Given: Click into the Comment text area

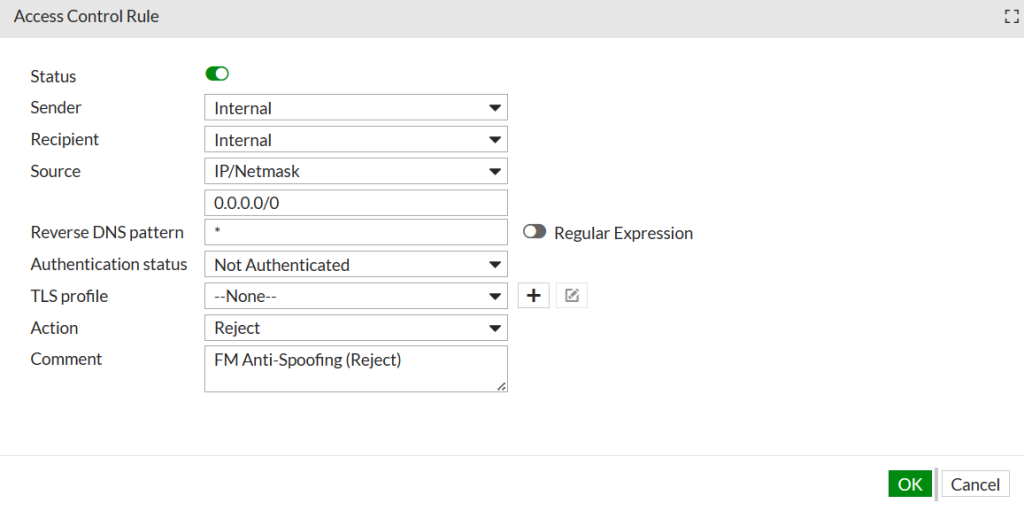Looking at the screenshot, I should click(x=355, y=368).
